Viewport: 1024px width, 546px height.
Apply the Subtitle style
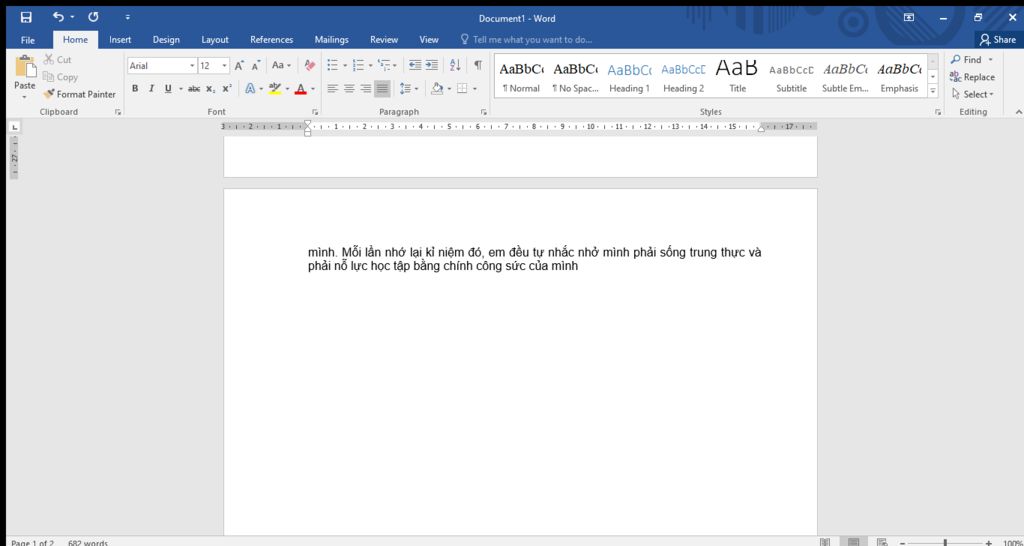pos(792,76)
